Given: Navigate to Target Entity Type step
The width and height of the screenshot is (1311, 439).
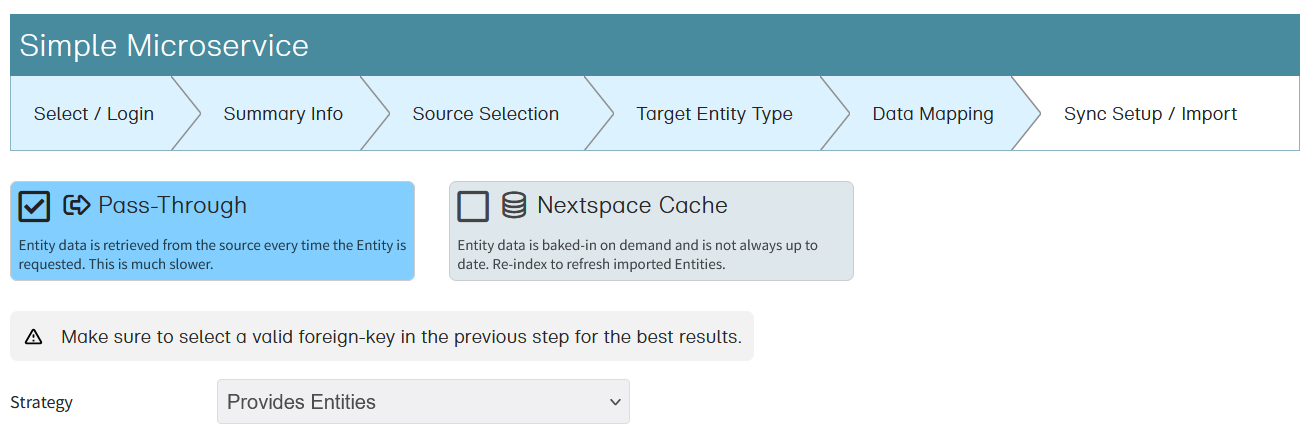Looking at the screenshot, I should (714, 114).
